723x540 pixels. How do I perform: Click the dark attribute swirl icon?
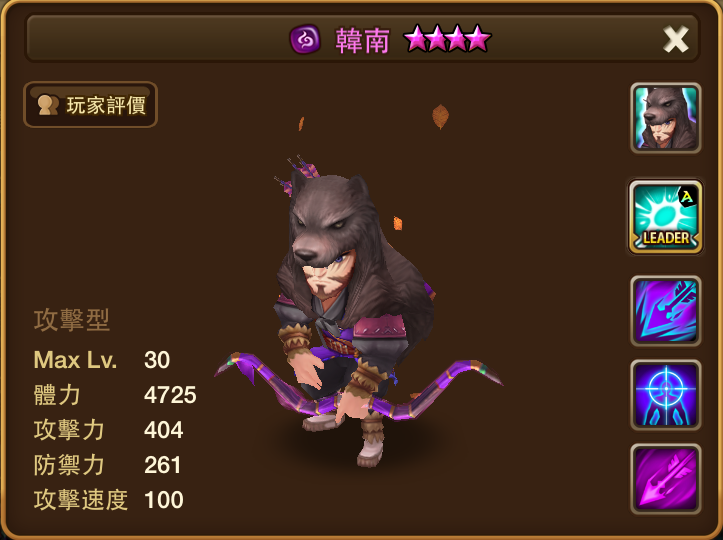pos(305,39)
